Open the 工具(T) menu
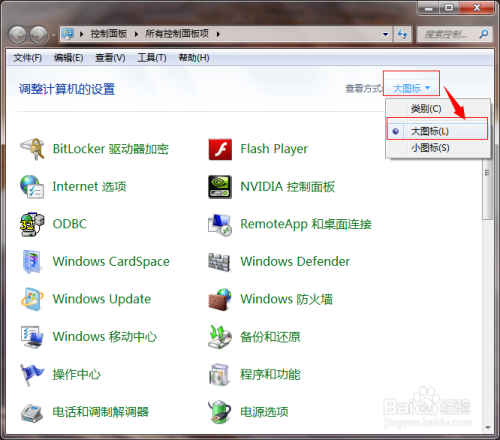 (152, 58)
